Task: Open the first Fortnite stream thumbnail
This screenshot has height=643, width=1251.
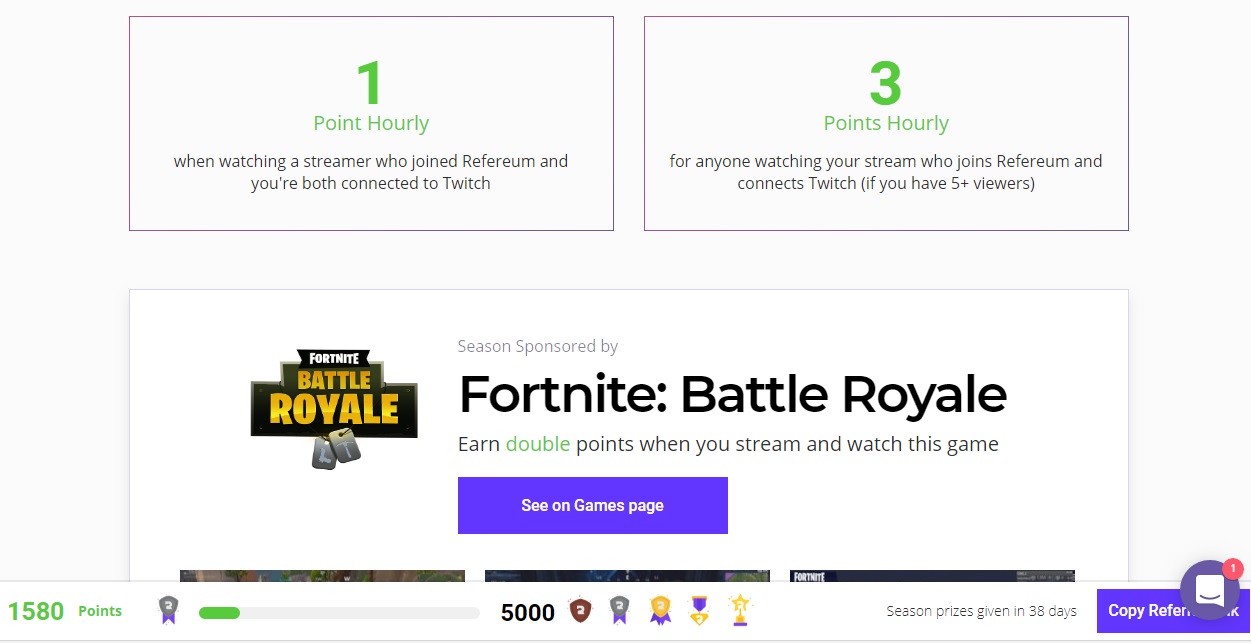Action: click(x=322, y=576)
